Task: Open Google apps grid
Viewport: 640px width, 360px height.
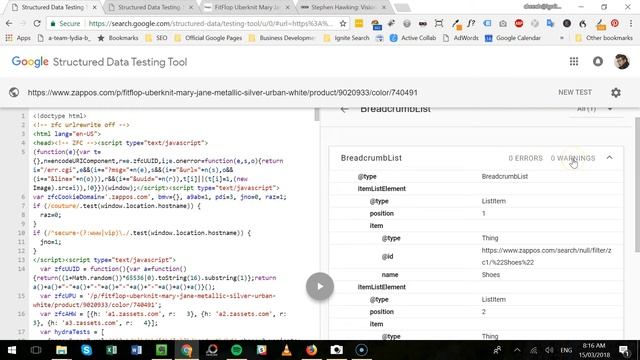Action: [x=574, y=62]
